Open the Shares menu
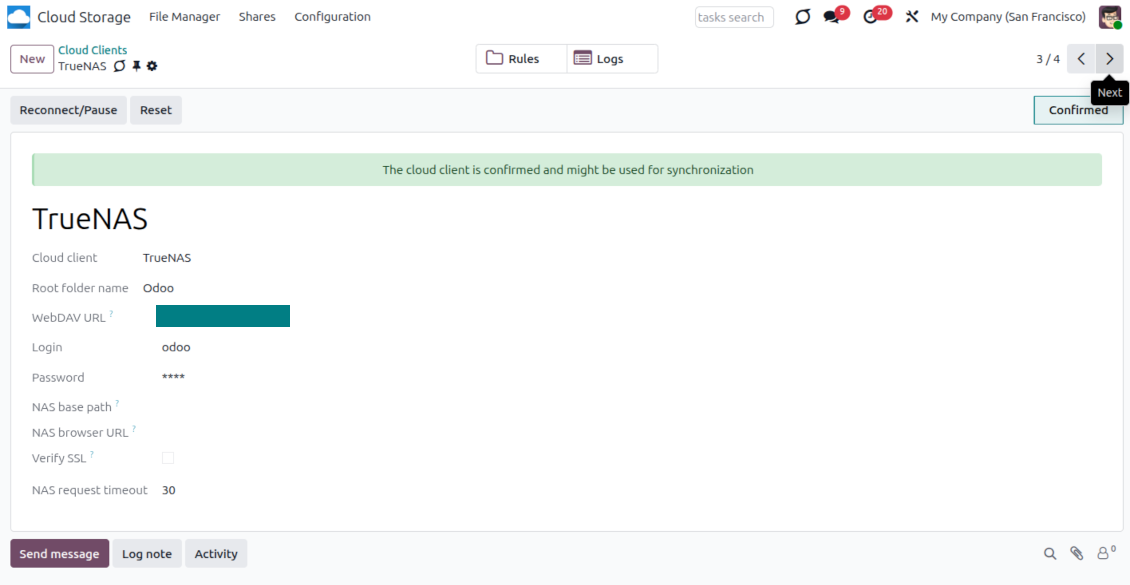Screen dimensions: 1130x585 coord(257,17)
